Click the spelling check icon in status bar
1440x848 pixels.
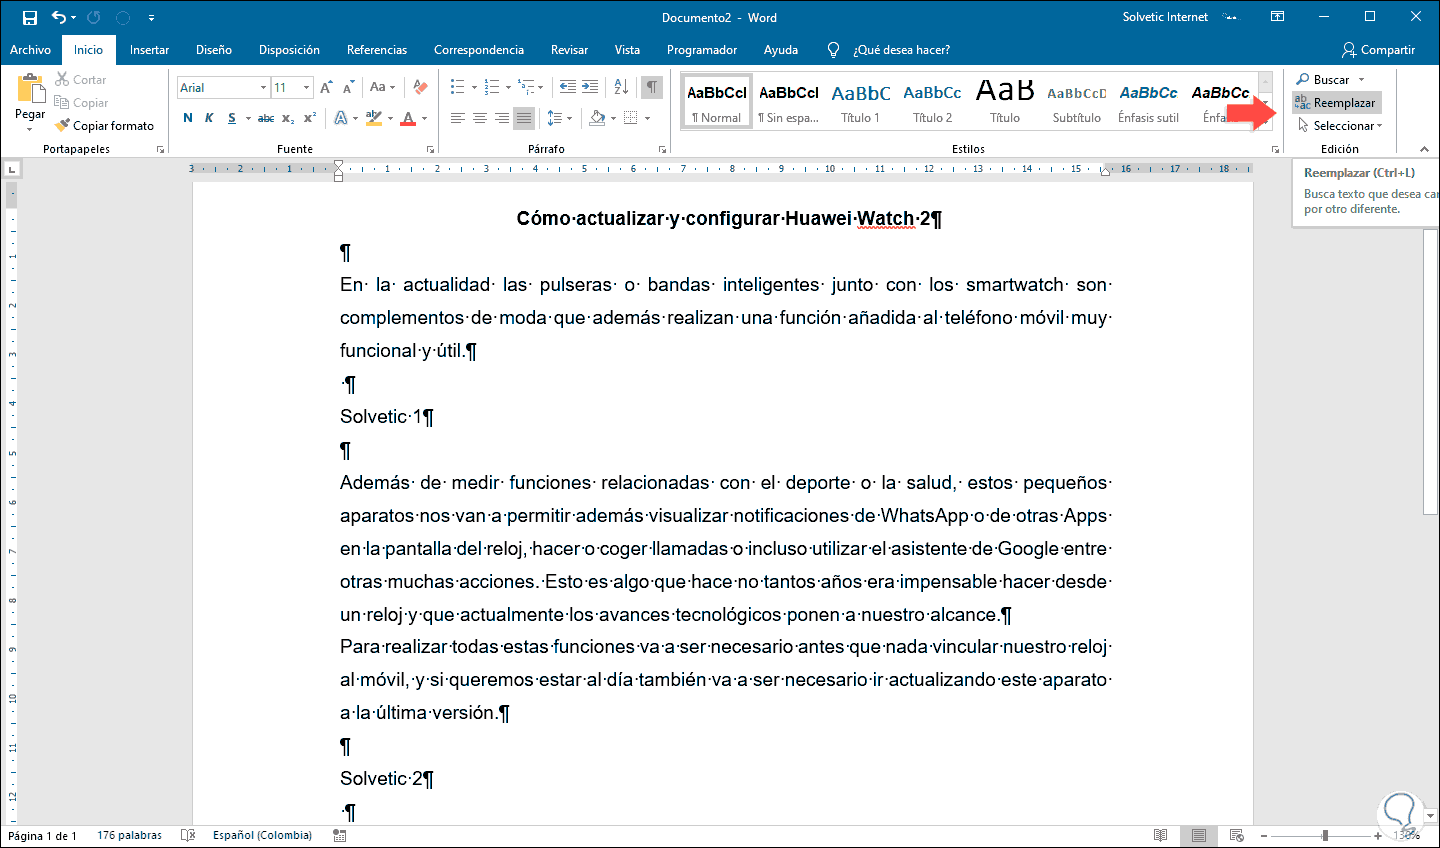(x=188, y=836)
